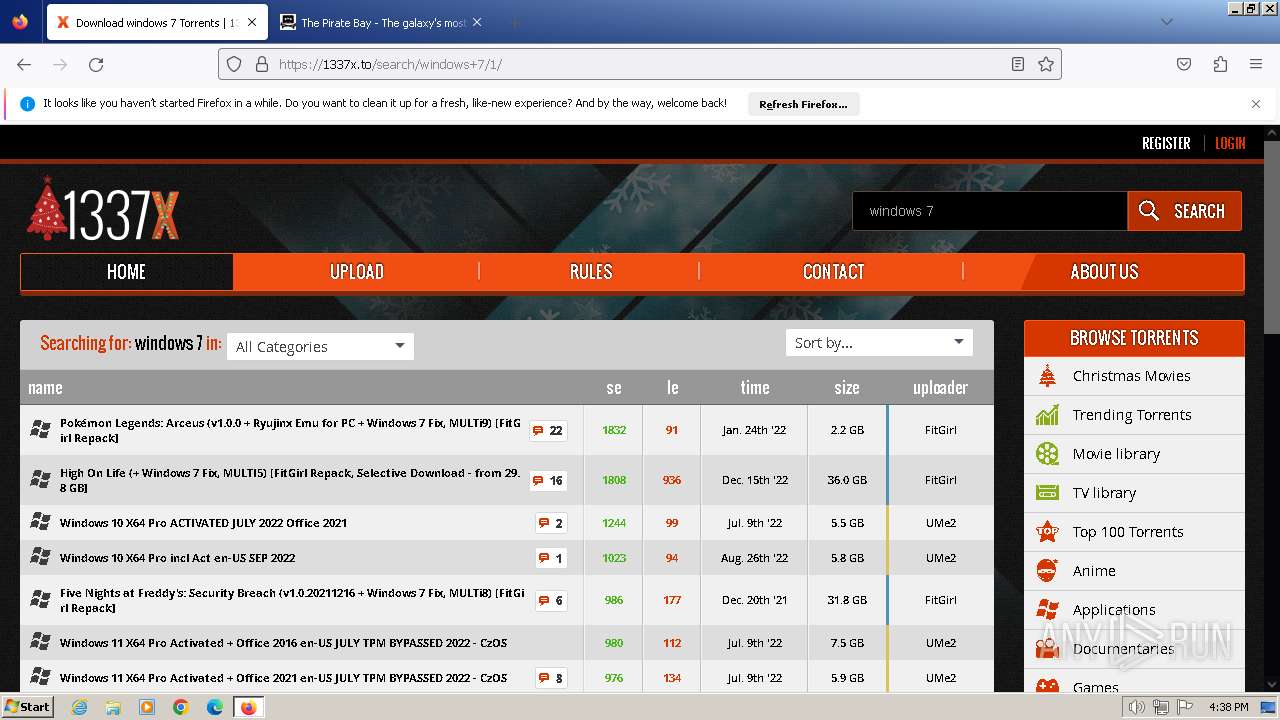Screen dimensions: 1280x720
Task: Bookmark this page with star icon
Action: [1046, 64]
